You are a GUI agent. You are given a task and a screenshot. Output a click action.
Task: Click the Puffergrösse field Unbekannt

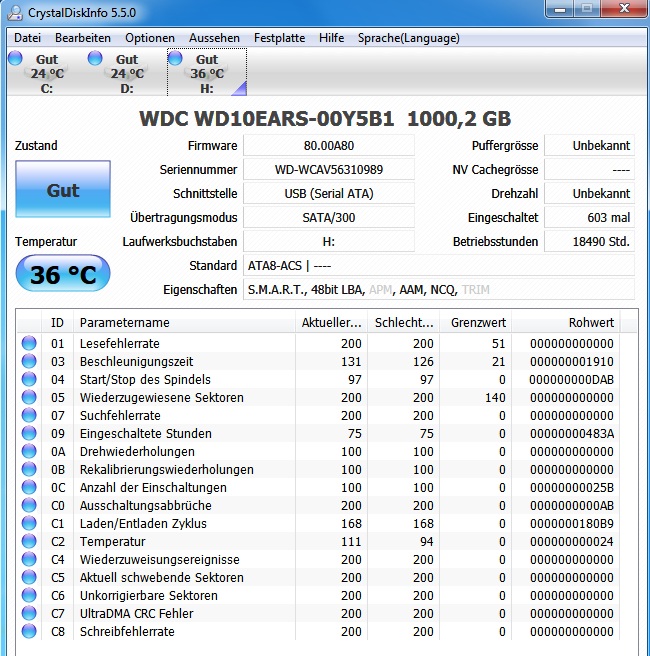point(589,146)
